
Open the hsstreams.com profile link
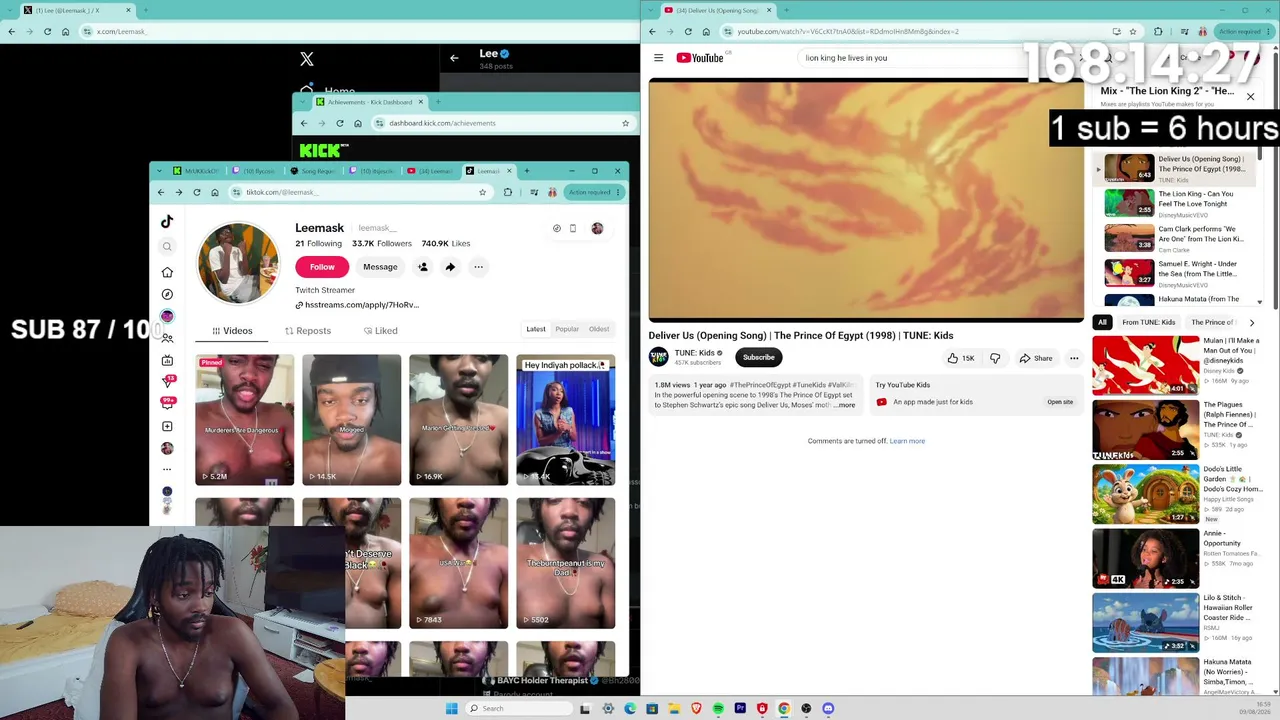click(x=357, y=305)
